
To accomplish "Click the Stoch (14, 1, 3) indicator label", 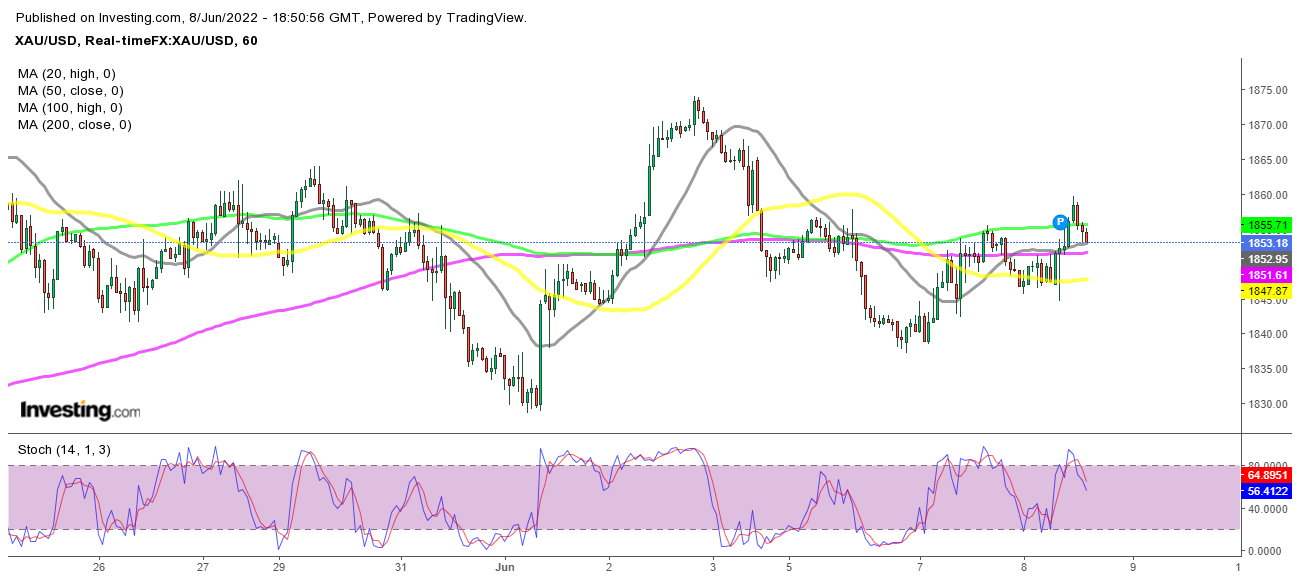I will pyautogui.click(x=64, y=450).
